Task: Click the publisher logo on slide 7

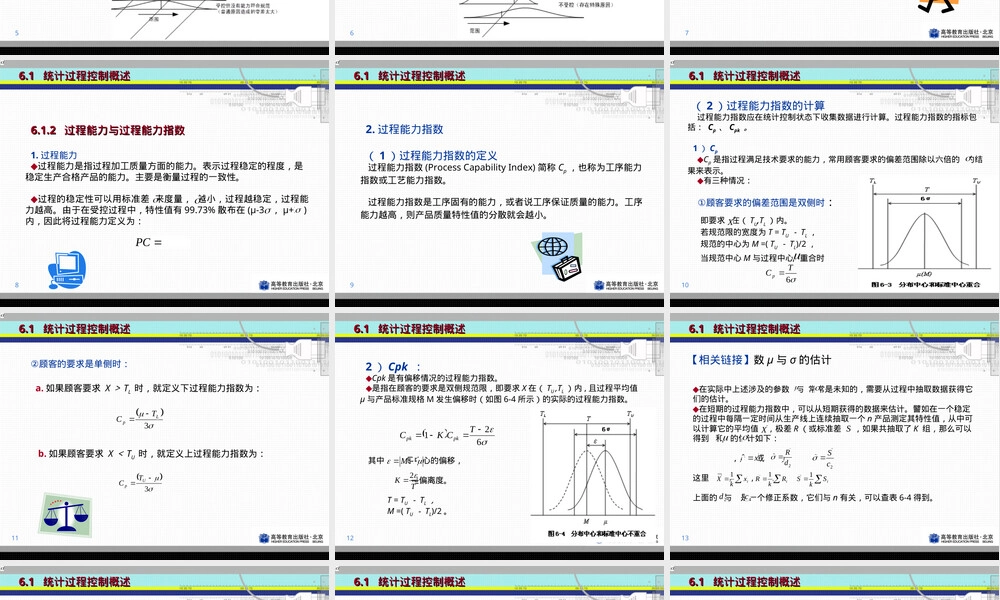Action: tap(960, 33)
